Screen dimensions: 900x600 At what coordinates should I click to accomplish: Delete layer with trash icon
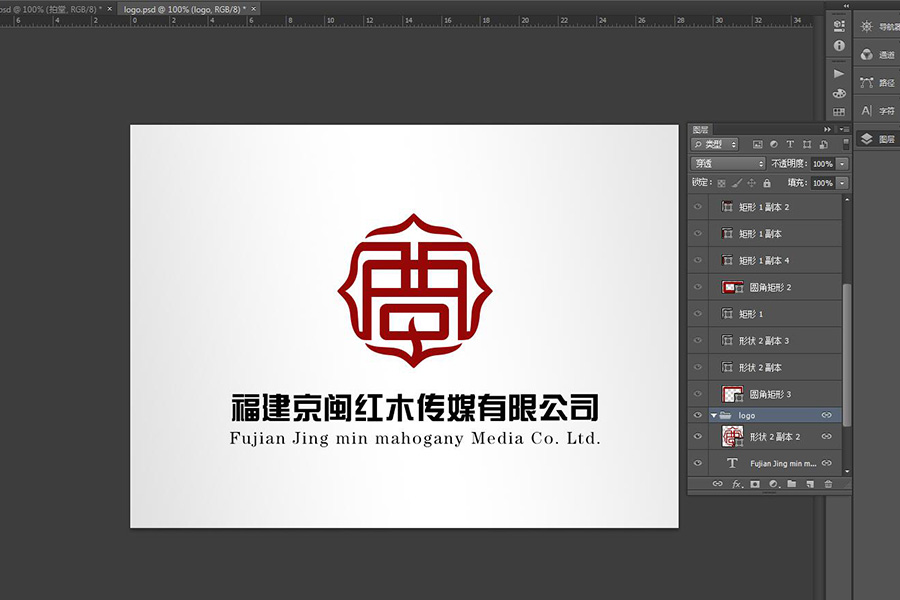point(828,484)
